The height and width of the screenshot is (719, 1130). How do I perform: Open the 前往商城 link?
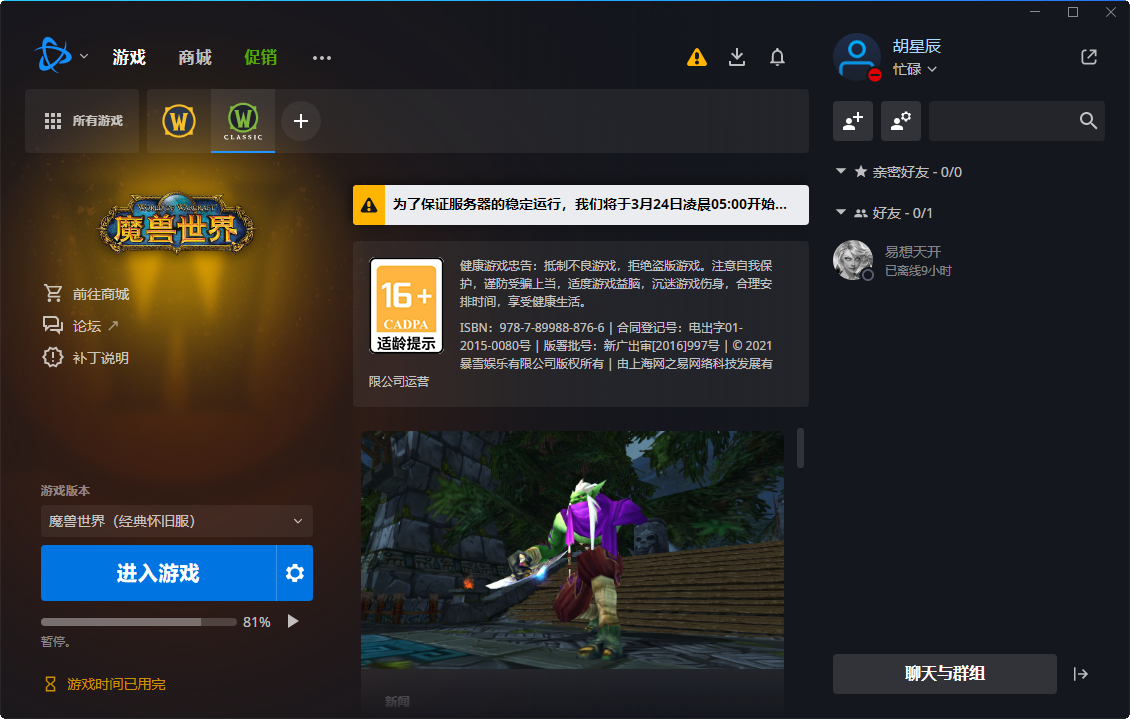[101, 294]
